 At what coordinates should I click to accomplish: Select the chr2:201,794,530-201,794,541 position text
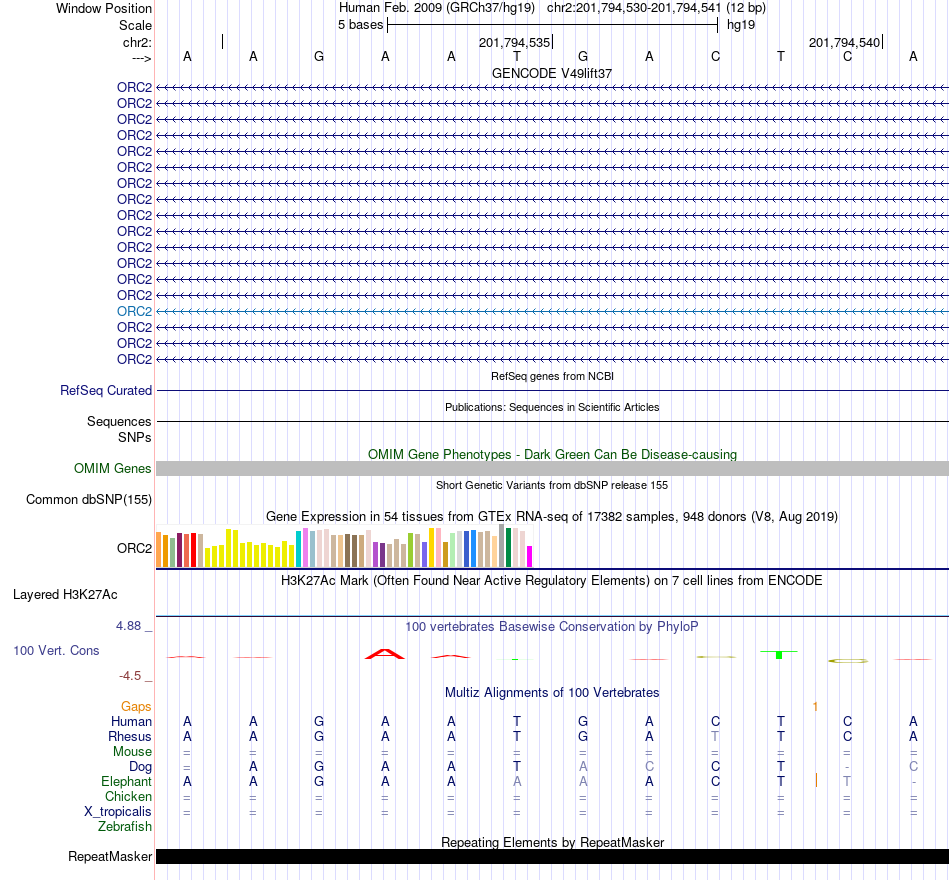(x=634, y=8)
